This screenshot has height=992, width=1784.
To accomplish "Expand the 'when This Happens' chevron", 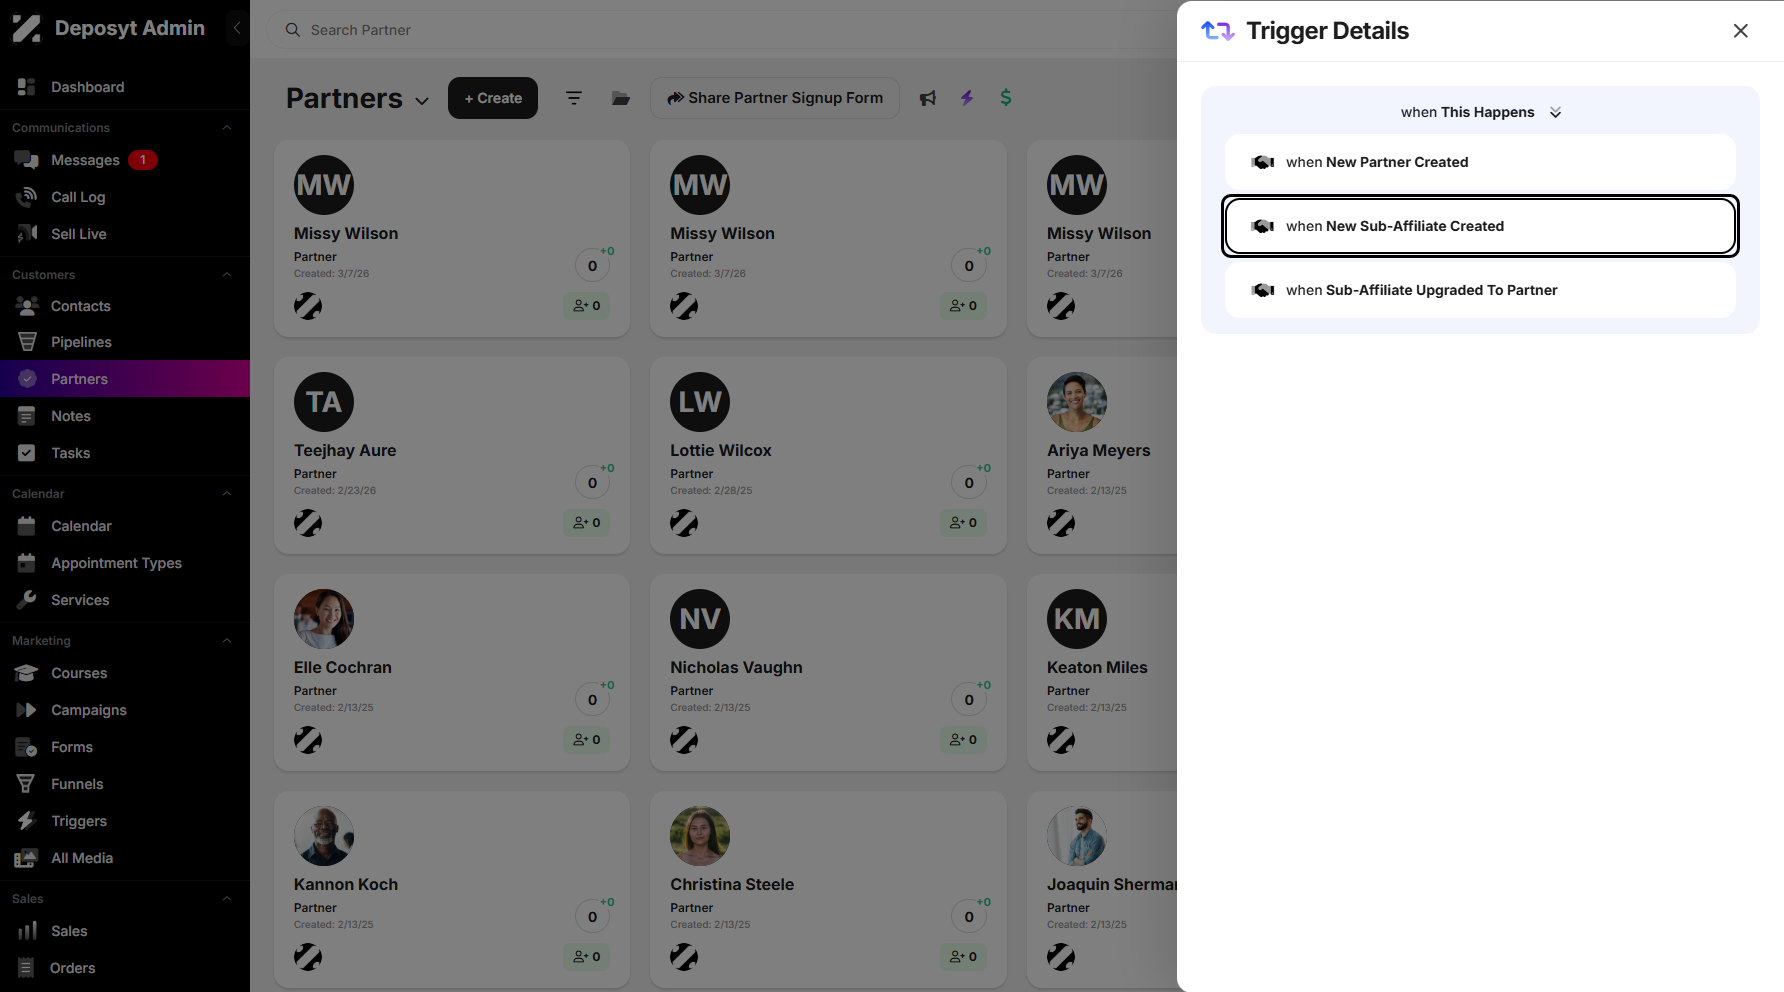I will pyautogui.click(x=1555, y=112).
